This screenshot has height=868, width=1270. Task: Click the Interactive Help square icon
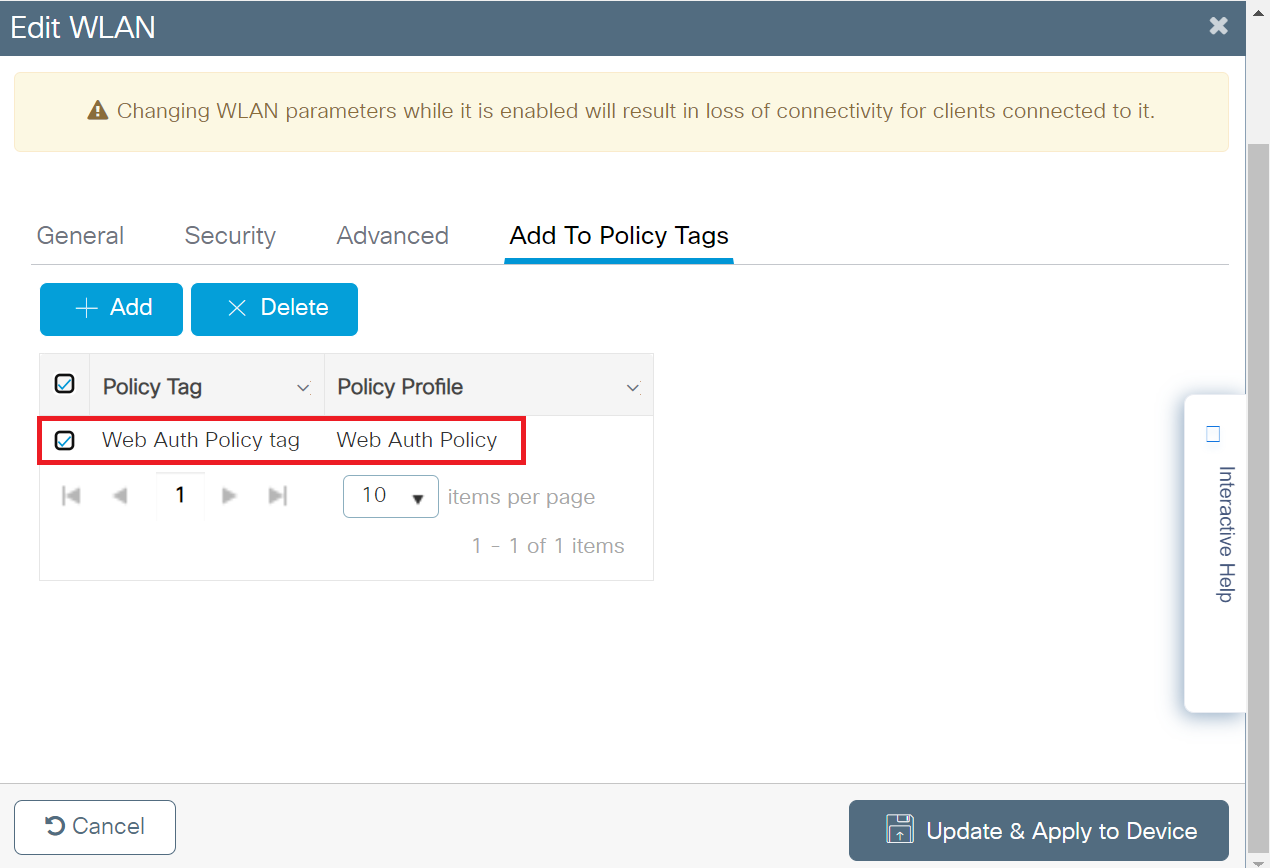[1213, 434]
